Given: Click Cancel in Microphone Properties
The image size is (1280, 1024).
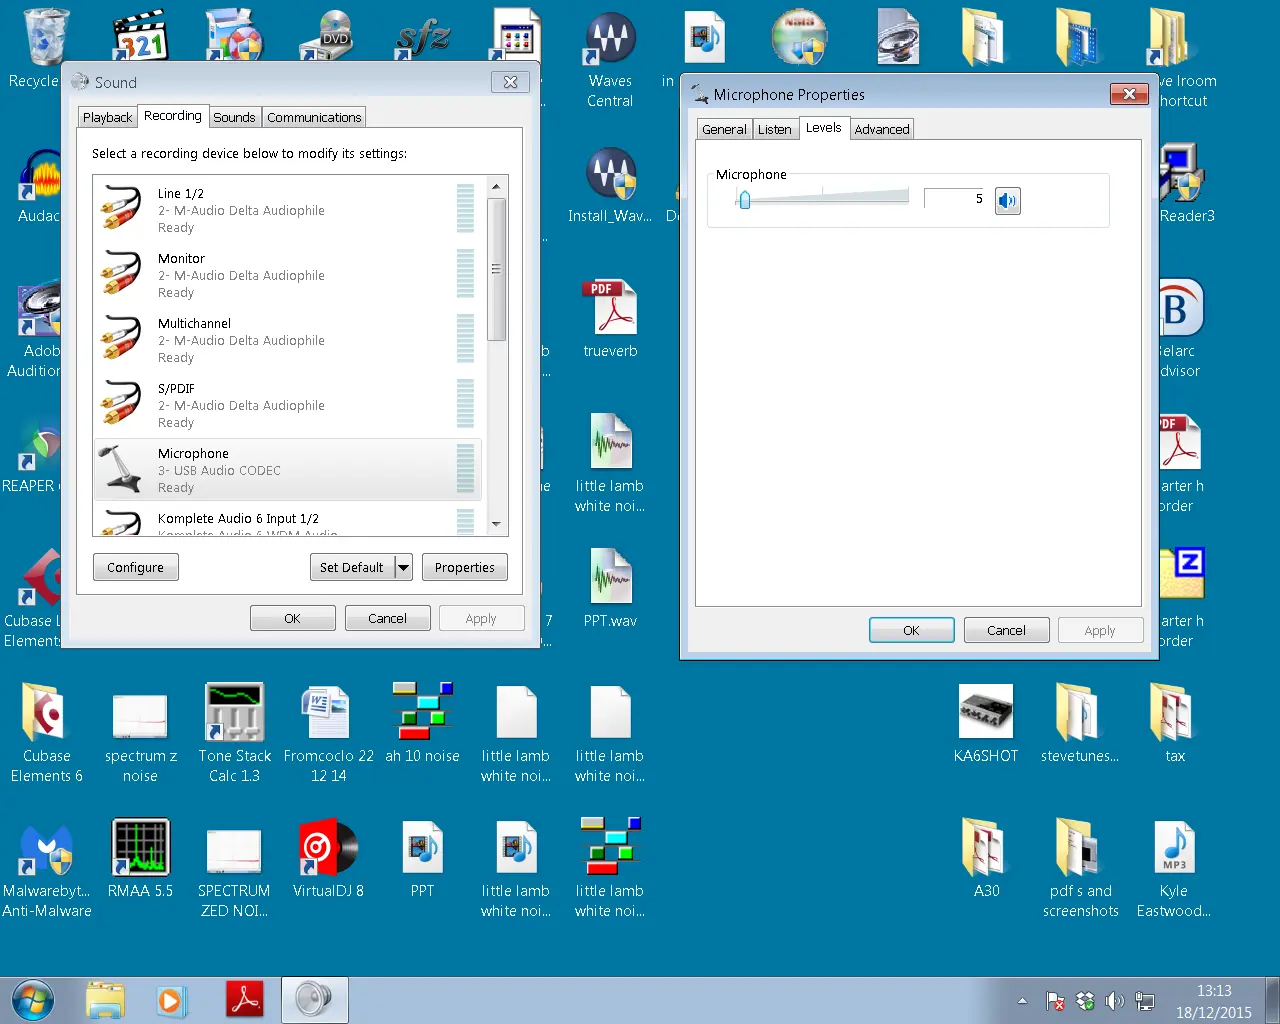Looking at the screenshot, I should point(1006,630).
